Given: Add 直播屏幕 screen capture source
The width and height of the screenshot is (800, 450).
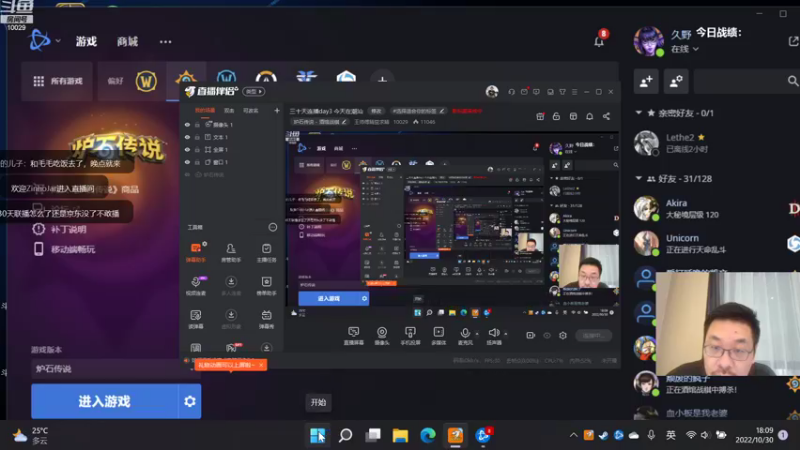Looking at the screenshot, I should (x=353, y=336).
